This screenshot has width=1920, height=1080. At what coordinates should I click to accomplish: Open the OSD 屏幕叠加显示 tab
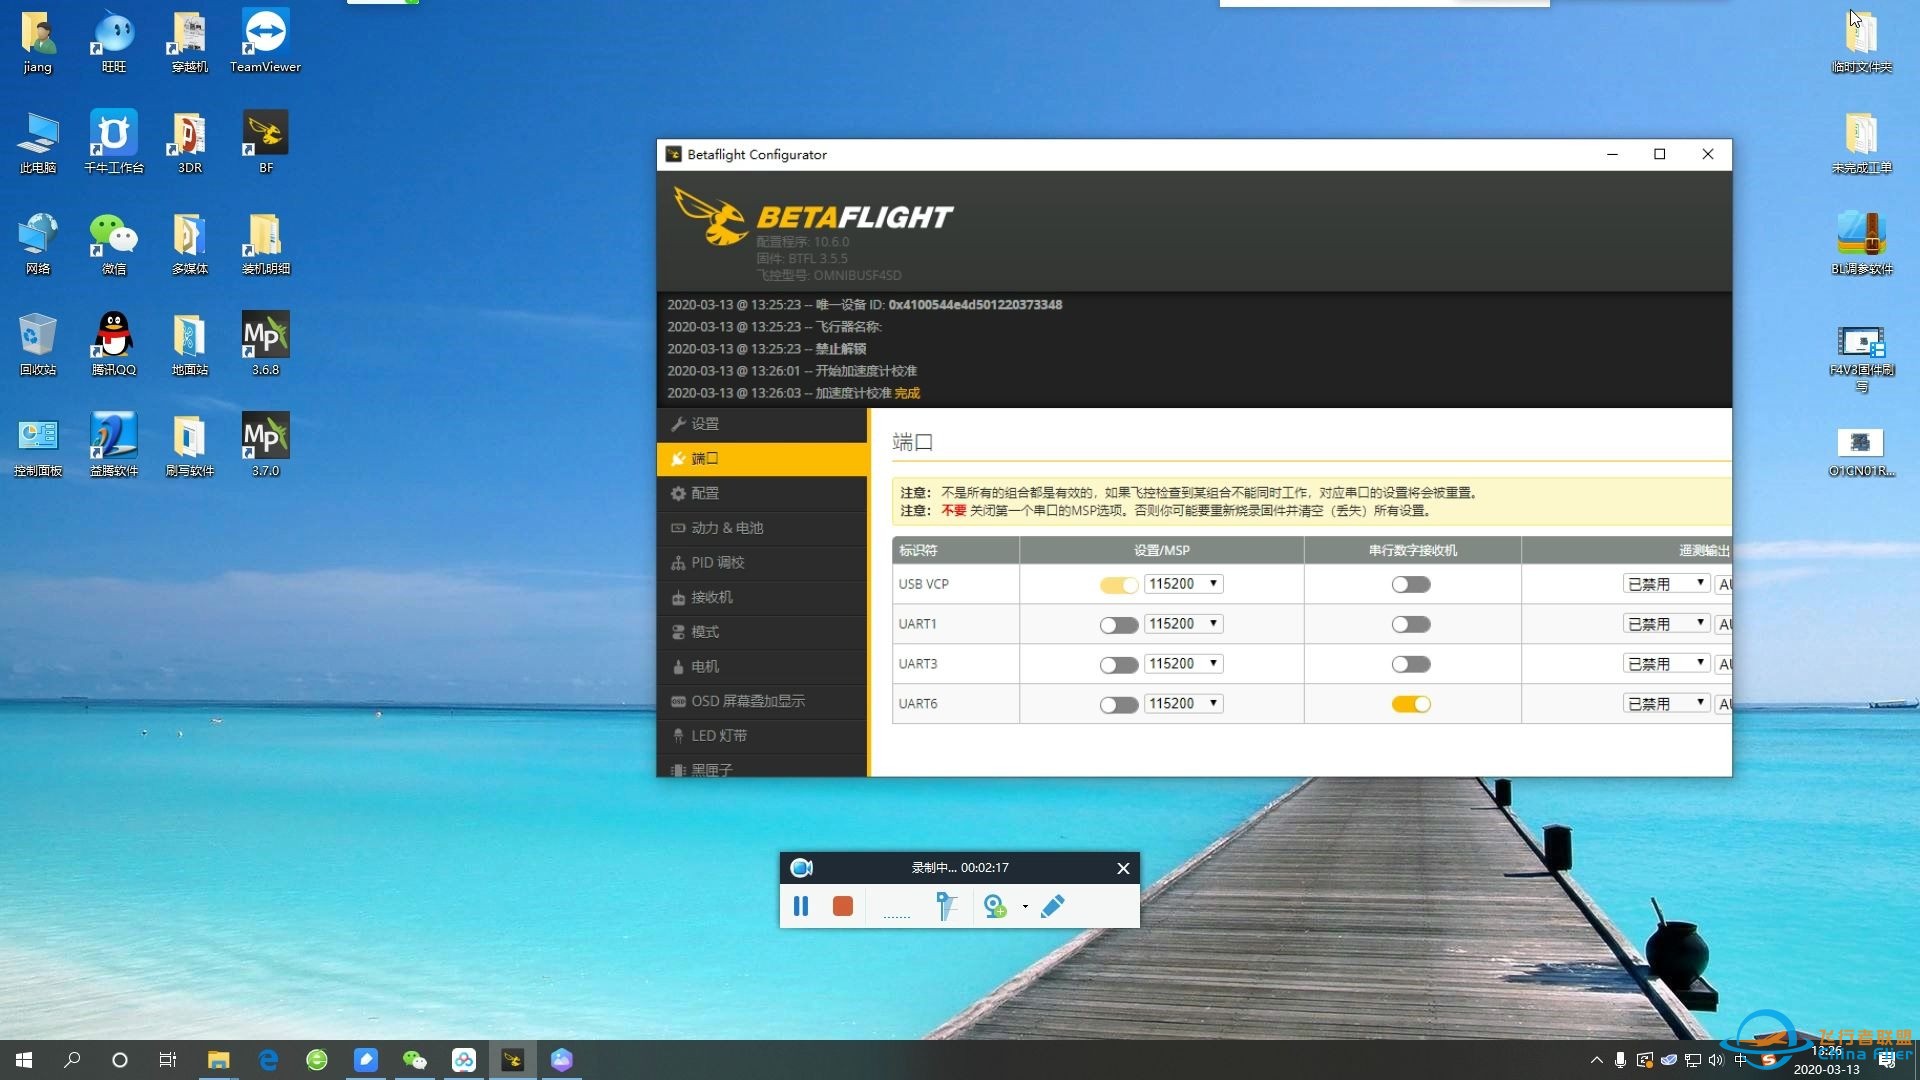pyautogui.click(x=762, y=702)
